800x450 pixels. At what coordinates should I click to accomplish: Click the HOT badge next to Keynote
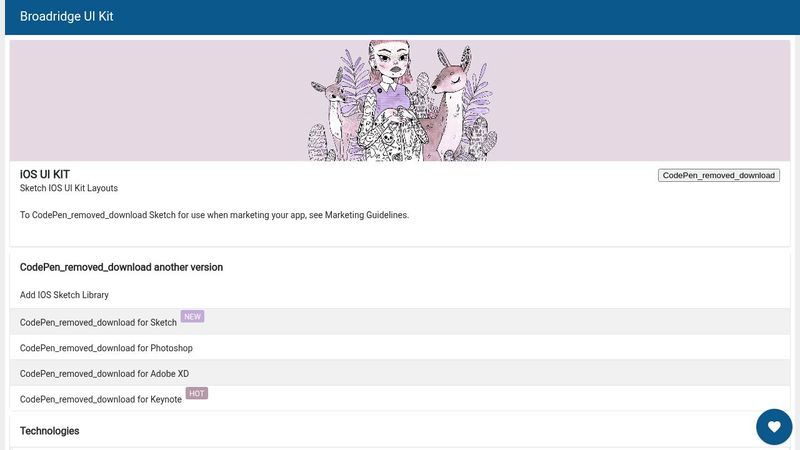(x=196, y=393)
